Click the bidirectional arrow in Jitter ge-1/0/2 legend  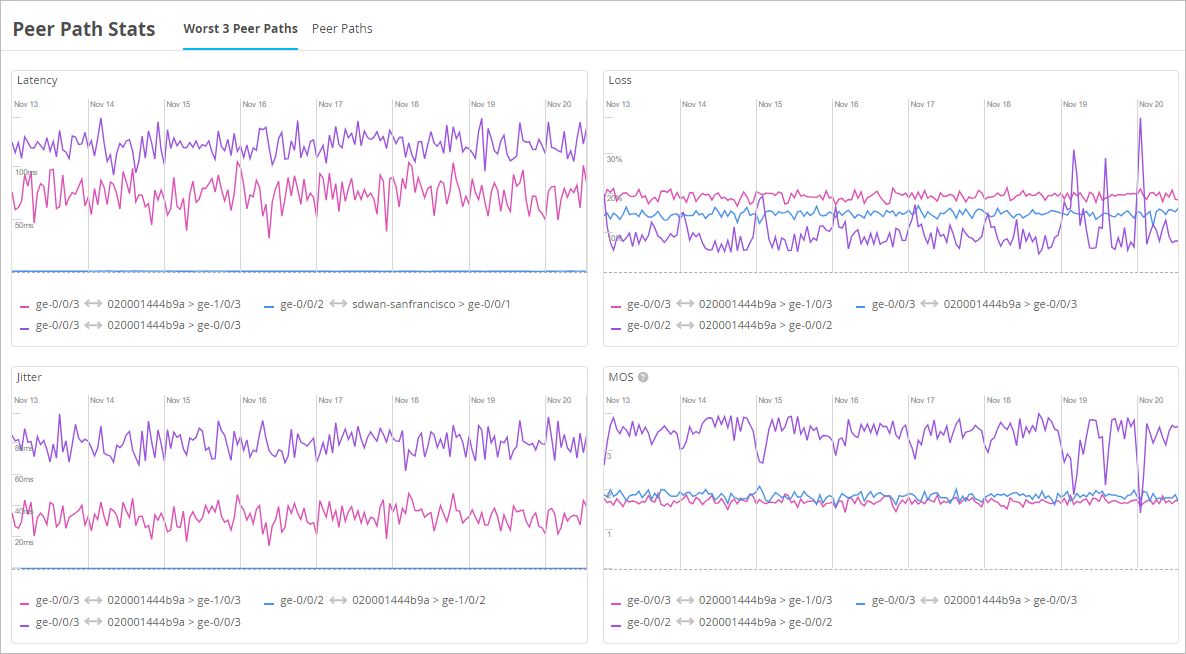click(x=338, y=601)
